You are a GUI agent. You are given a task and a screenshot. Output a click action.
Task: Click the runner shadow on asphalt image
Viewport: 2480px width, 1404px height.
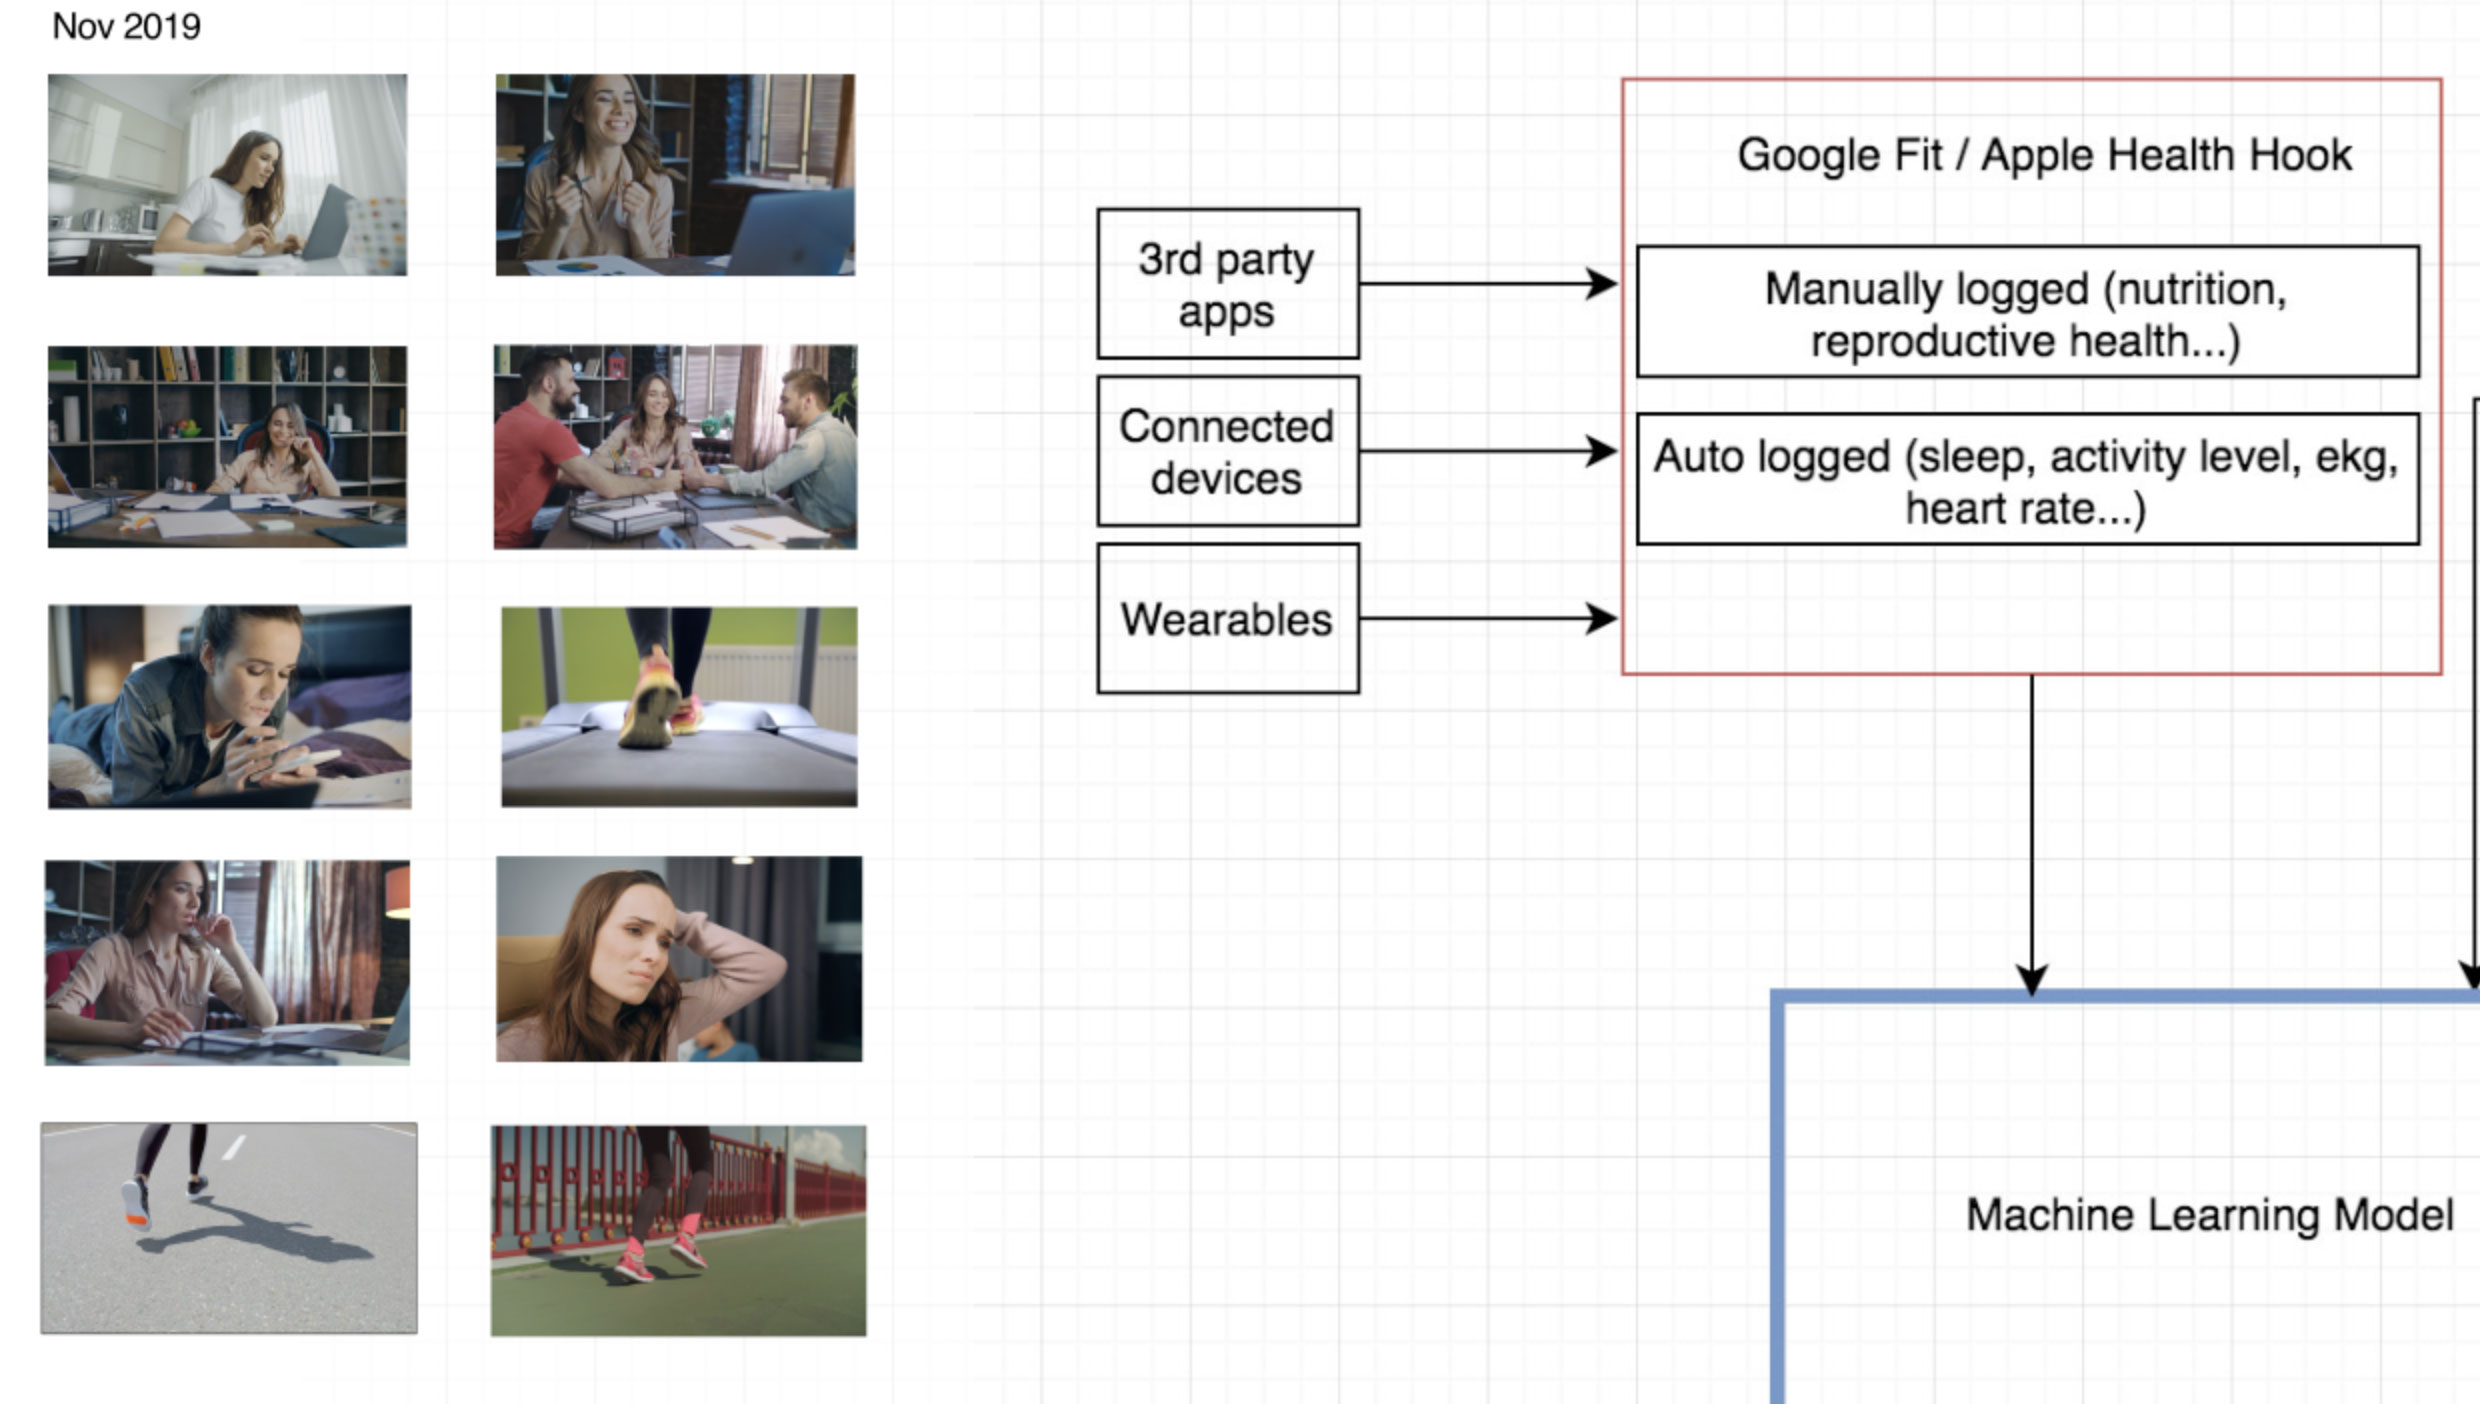pos(229,1228)
